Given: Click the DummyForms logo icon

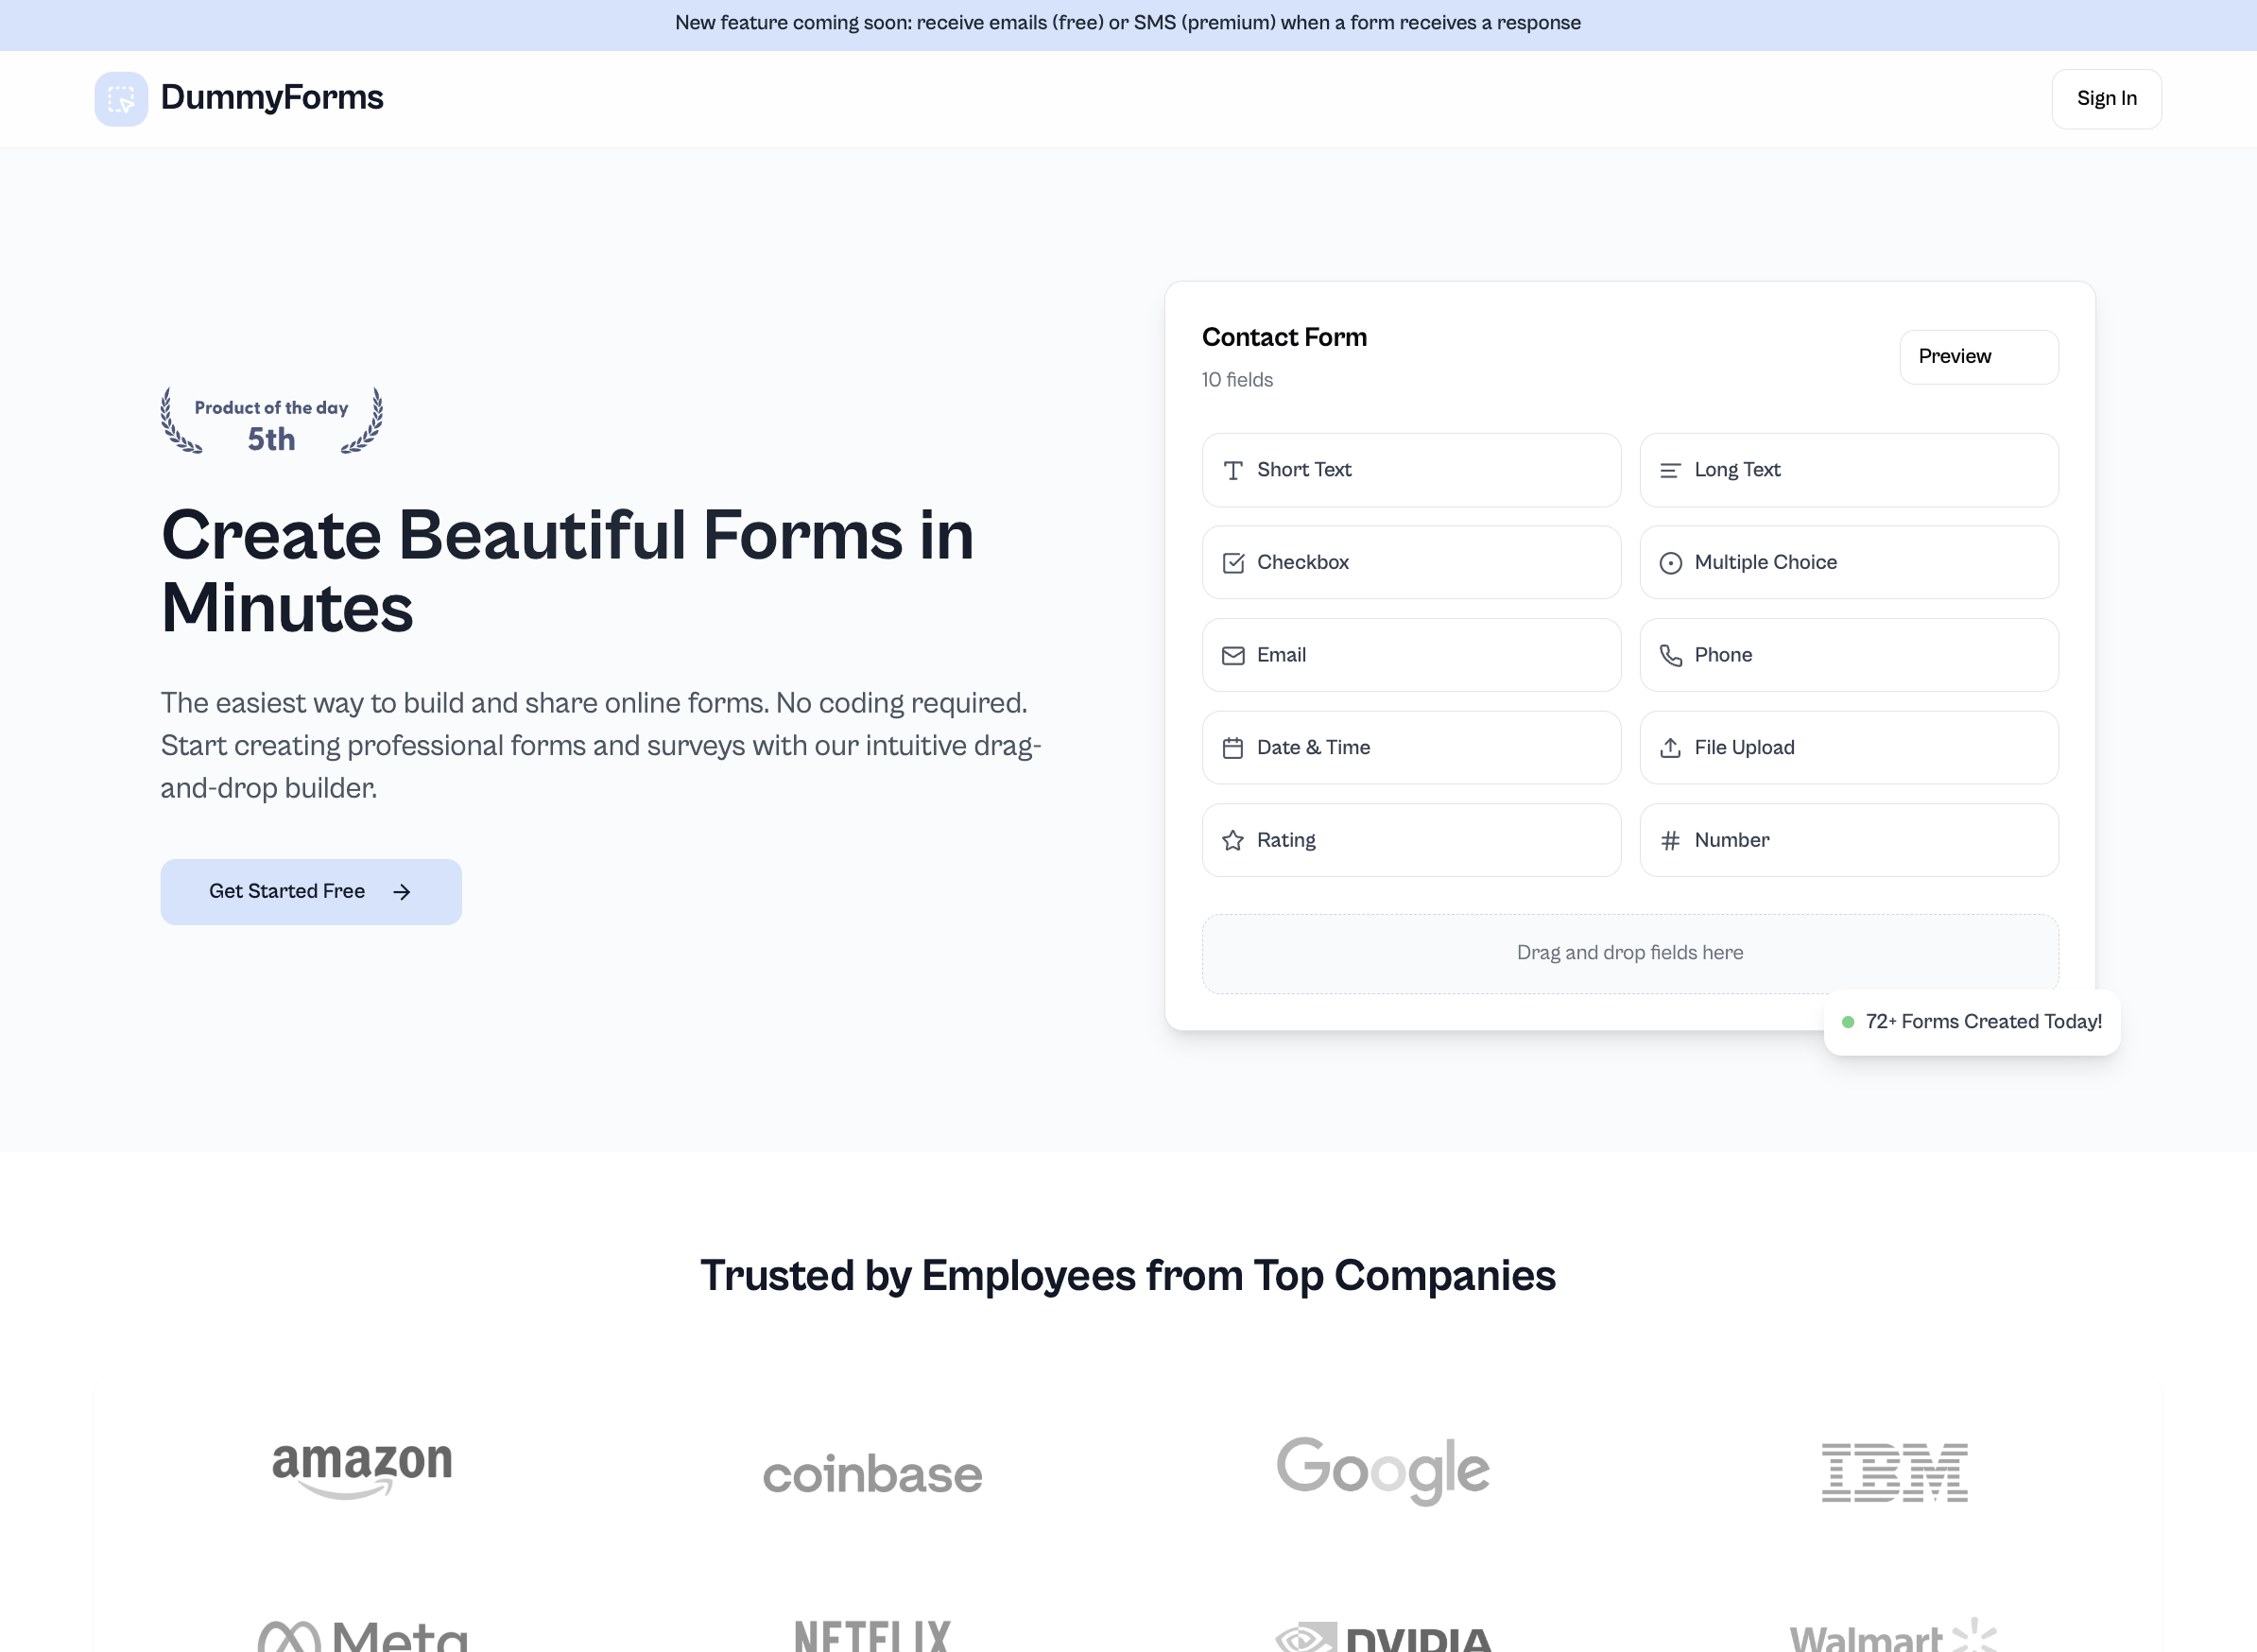Looking at the screenshot, I should tap(120, 98).
